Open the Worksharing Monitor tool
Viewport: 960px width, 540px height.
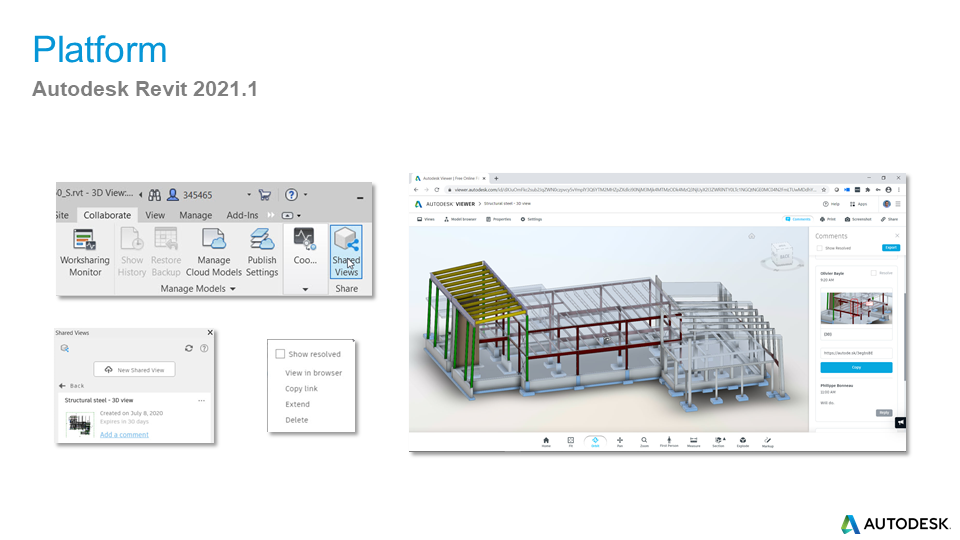click(85, 252)
